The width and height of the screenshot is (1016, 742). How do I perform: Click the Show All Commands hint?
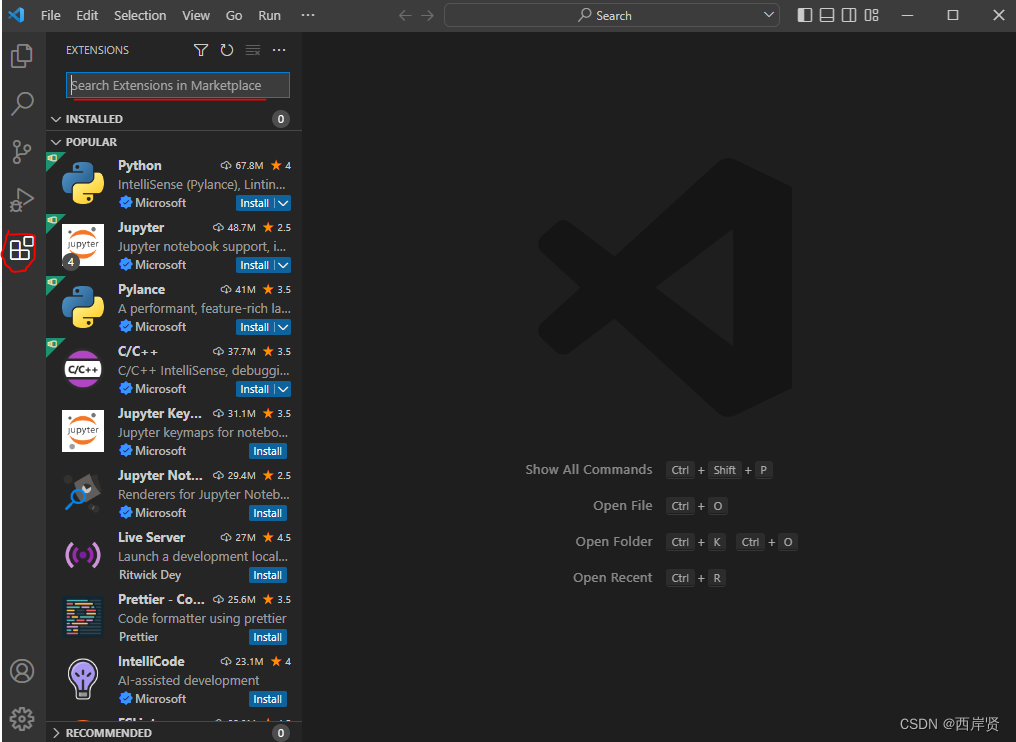click(588, 470)
